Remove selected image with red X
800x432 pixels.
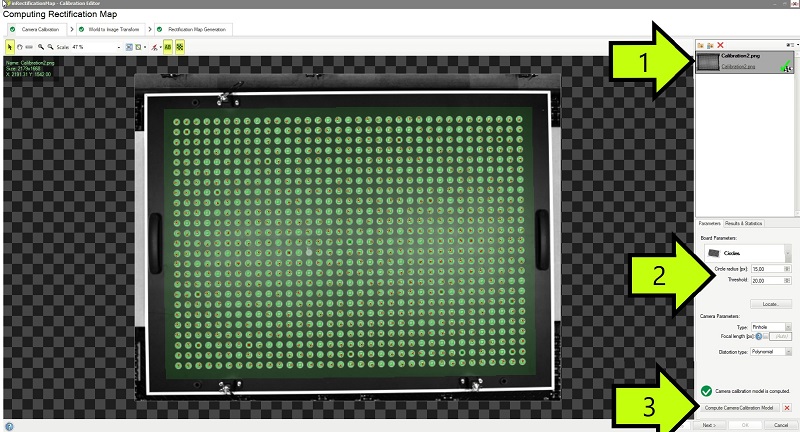[720, 45]
